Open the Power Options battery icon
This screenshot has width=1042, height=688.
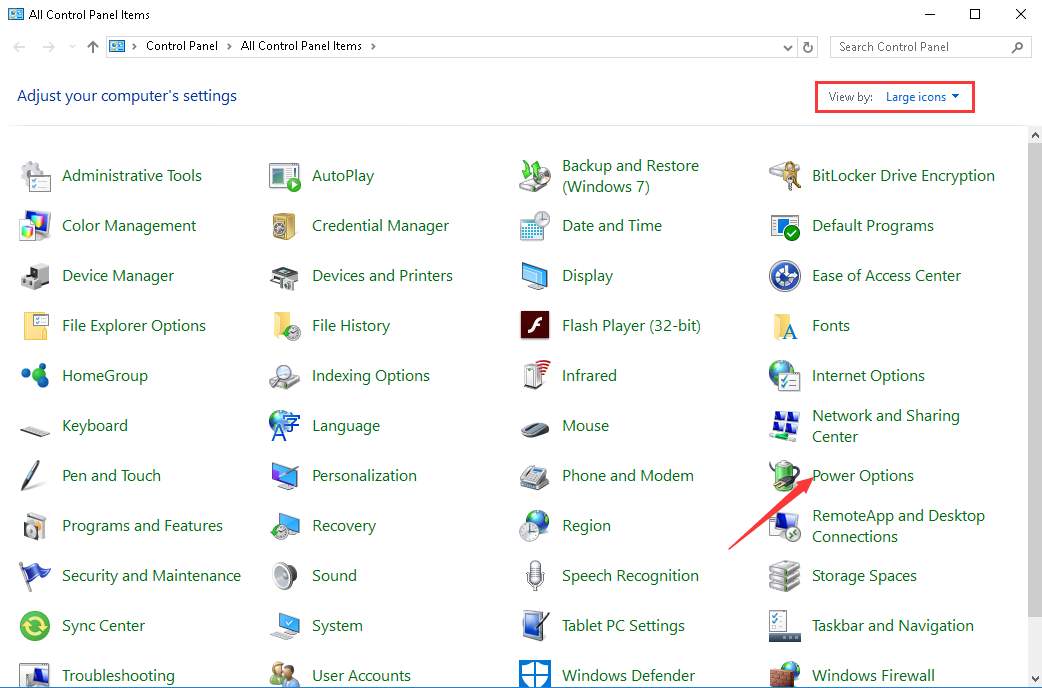coord(785,476)
